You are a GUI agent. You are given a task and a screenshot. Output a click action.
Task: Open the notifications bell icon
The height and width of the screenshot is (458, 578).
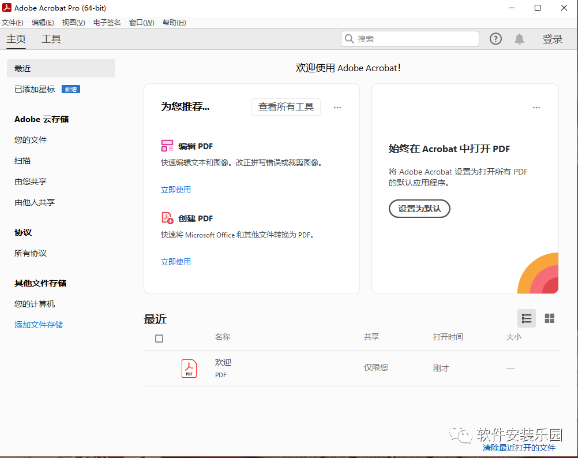(519, 39)
